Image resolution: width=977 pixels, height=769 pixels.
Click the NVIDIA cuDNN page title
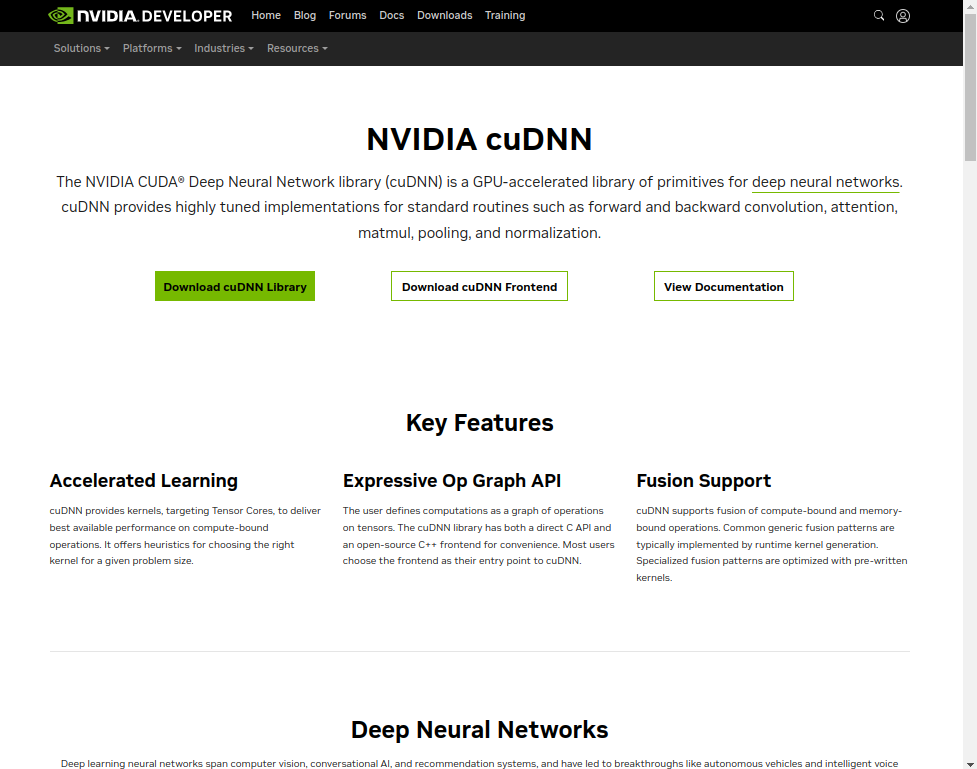(479, 139)
